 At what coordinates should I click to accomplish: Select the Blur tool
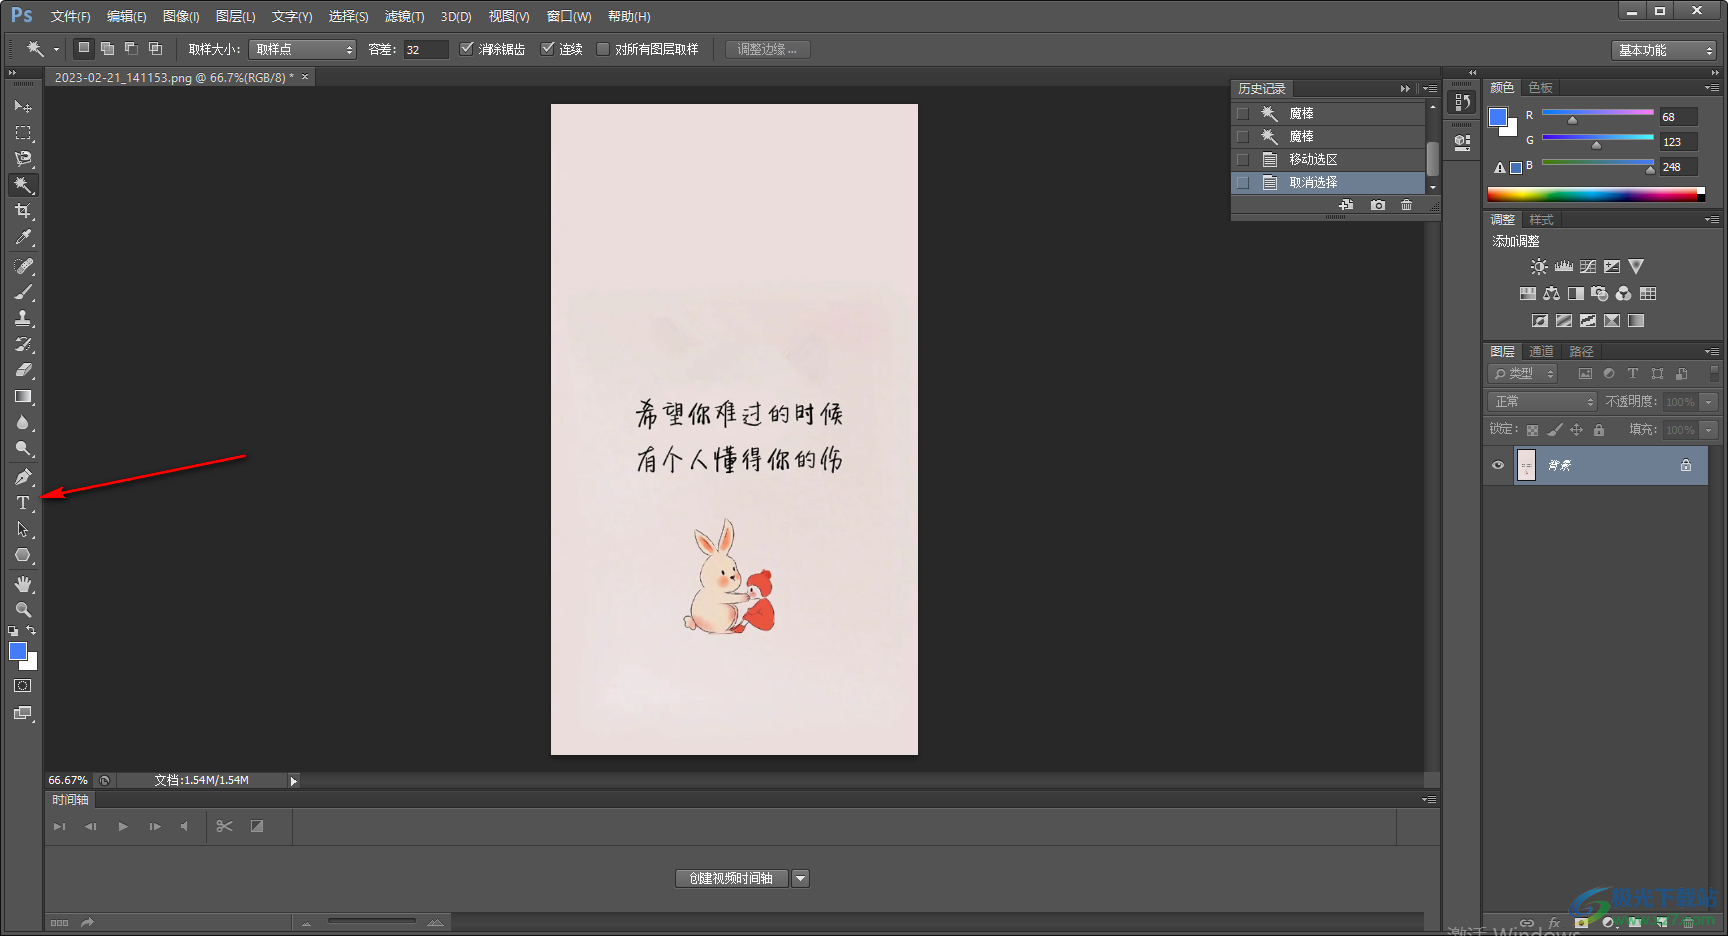click(x=23, y=422)
